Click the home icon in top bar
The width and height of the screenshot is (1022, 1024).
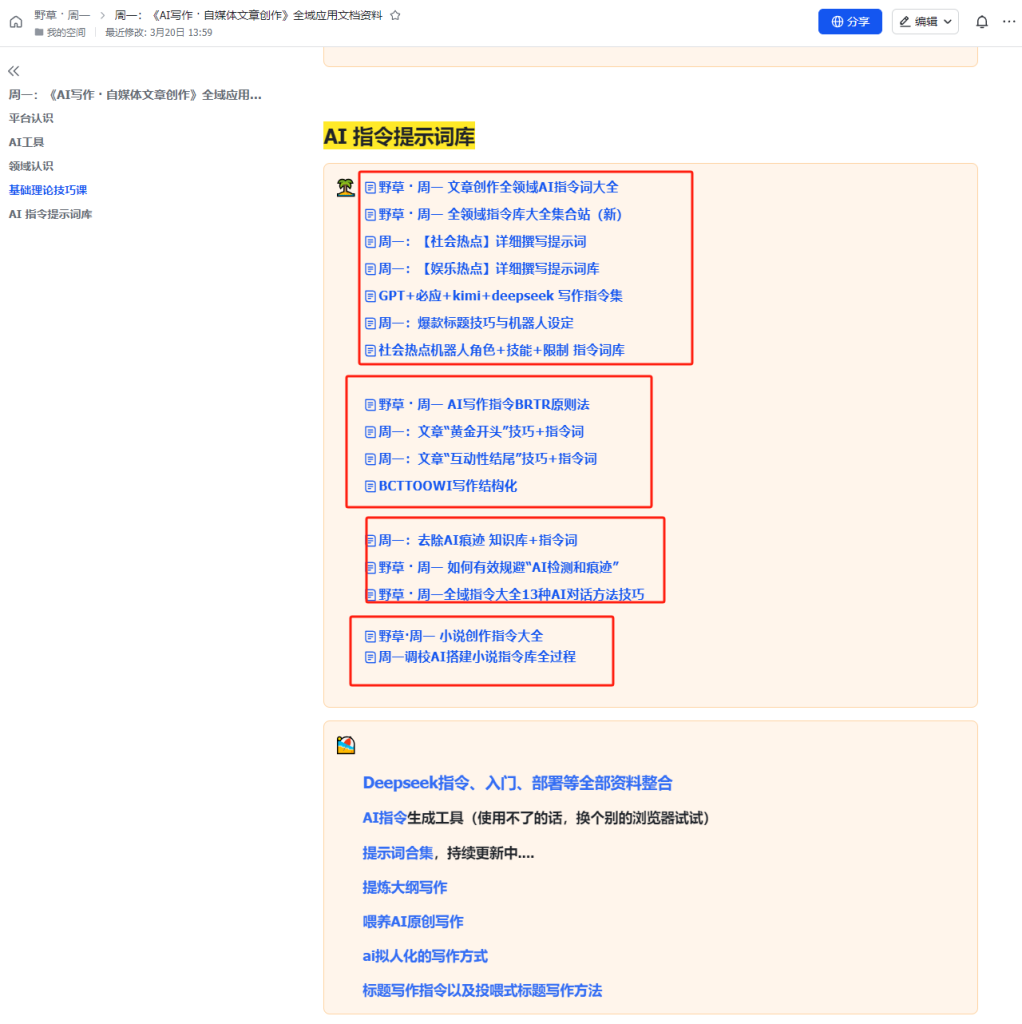[15, 22]
